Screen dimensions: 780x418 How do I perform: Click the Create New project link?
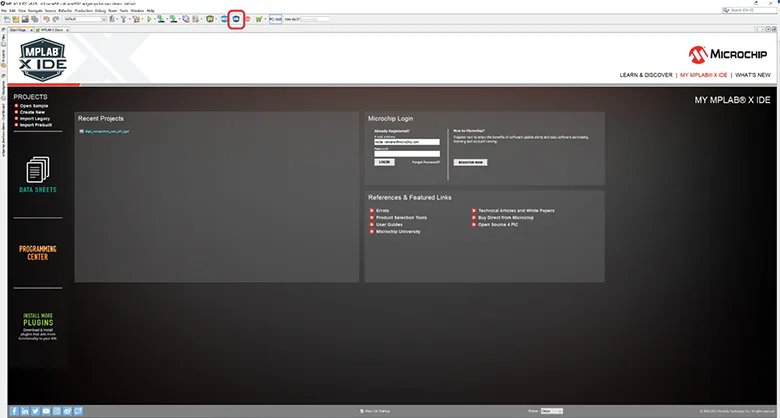pos(32,112)
